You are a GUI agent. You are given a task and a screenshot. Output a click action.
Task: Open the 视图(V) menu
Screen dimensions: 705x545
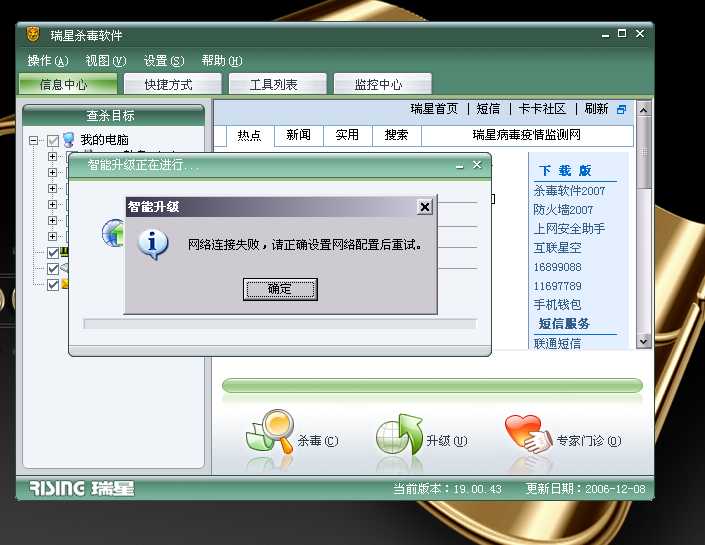pyautogui.click(x=106, y=61)
